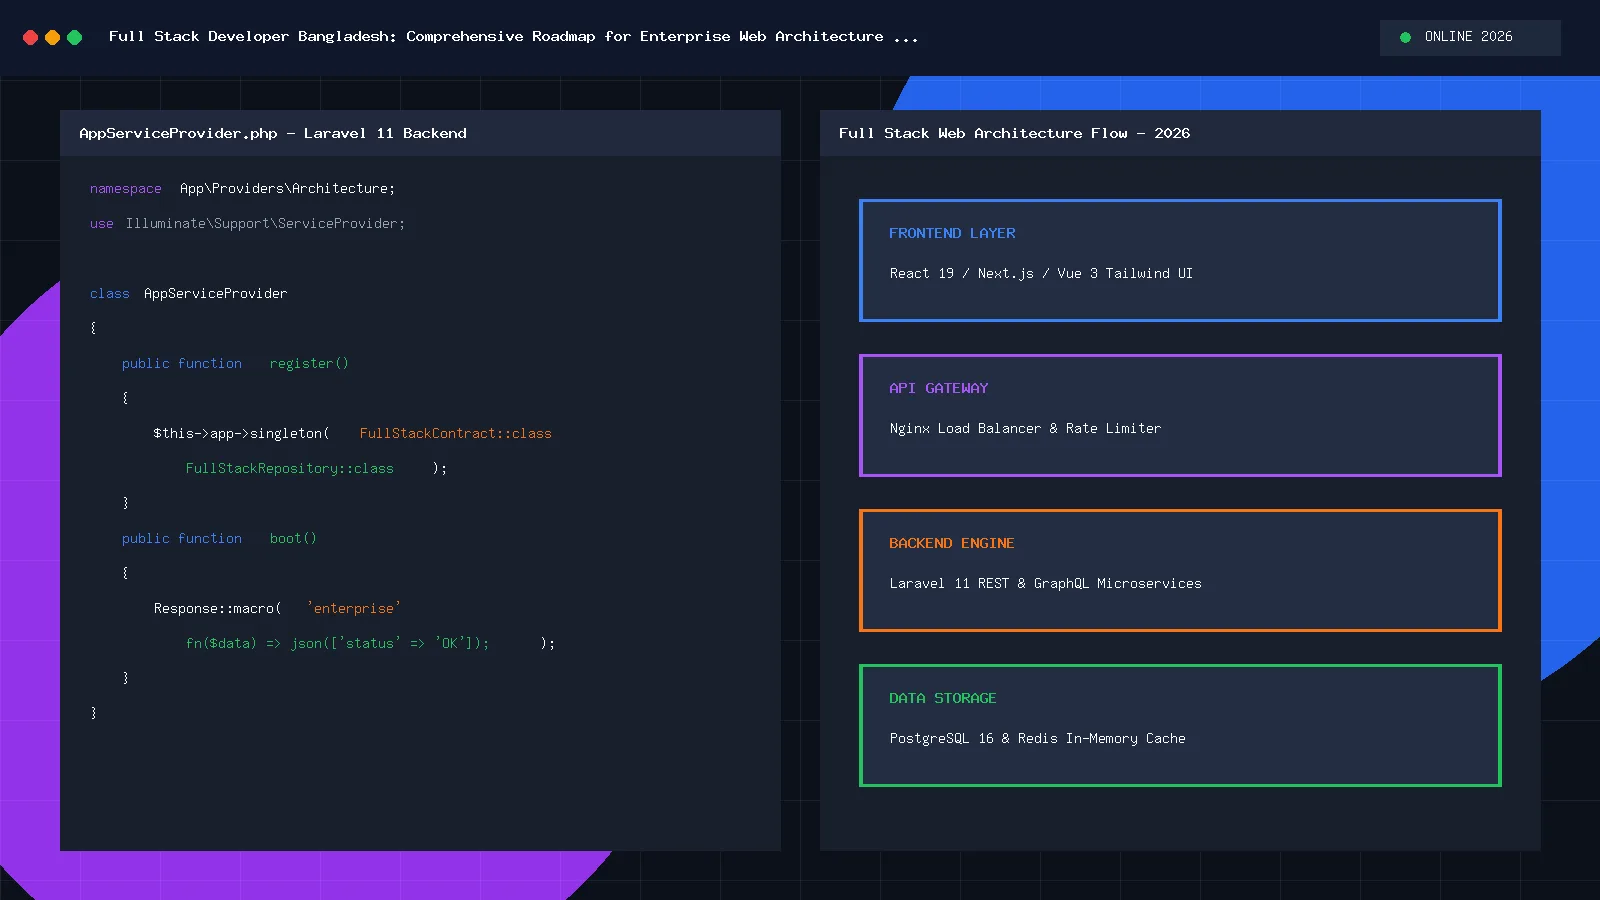
Task: Click the fn($data) => json line
Action: [x=338, y=643]
